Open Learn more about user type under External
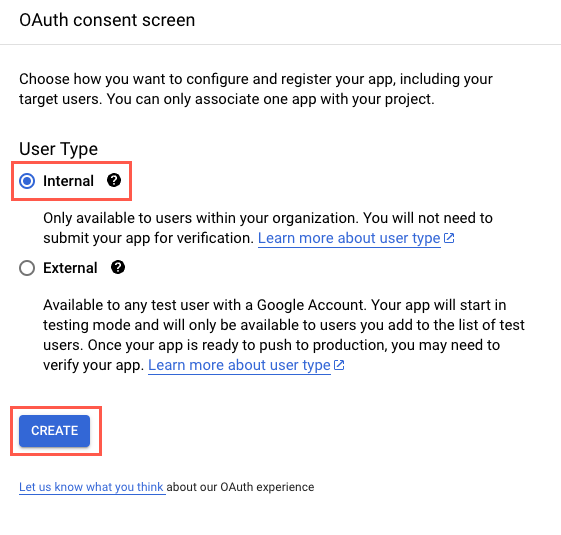This screenshot has width=561, height=535. (x=239, y=365)
